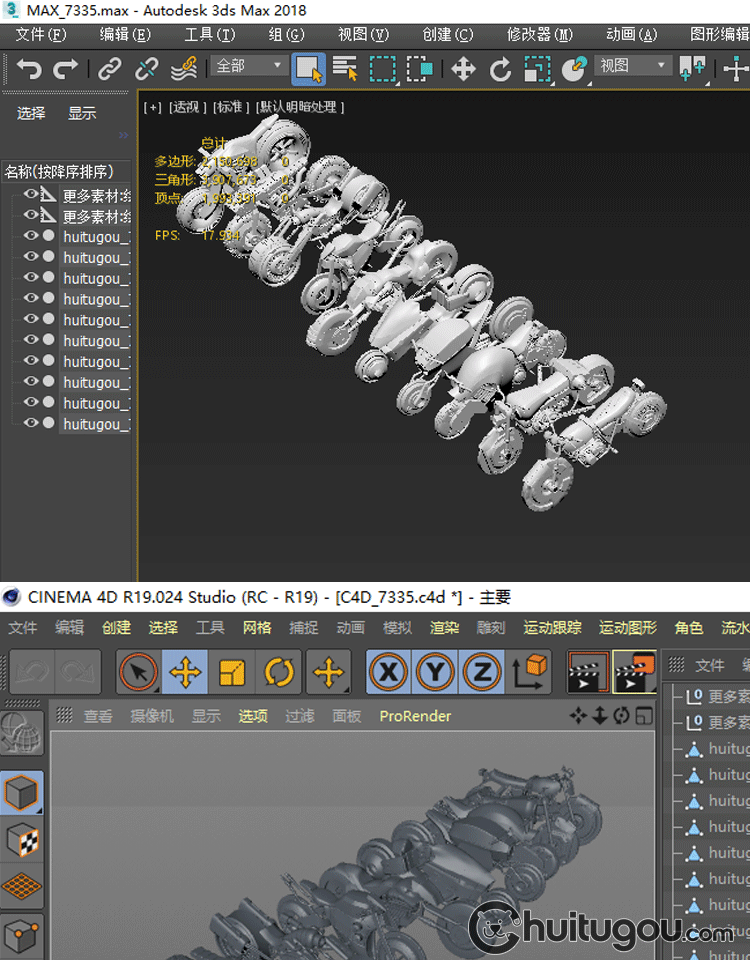Click the Render View clapperboard icon

587,673
